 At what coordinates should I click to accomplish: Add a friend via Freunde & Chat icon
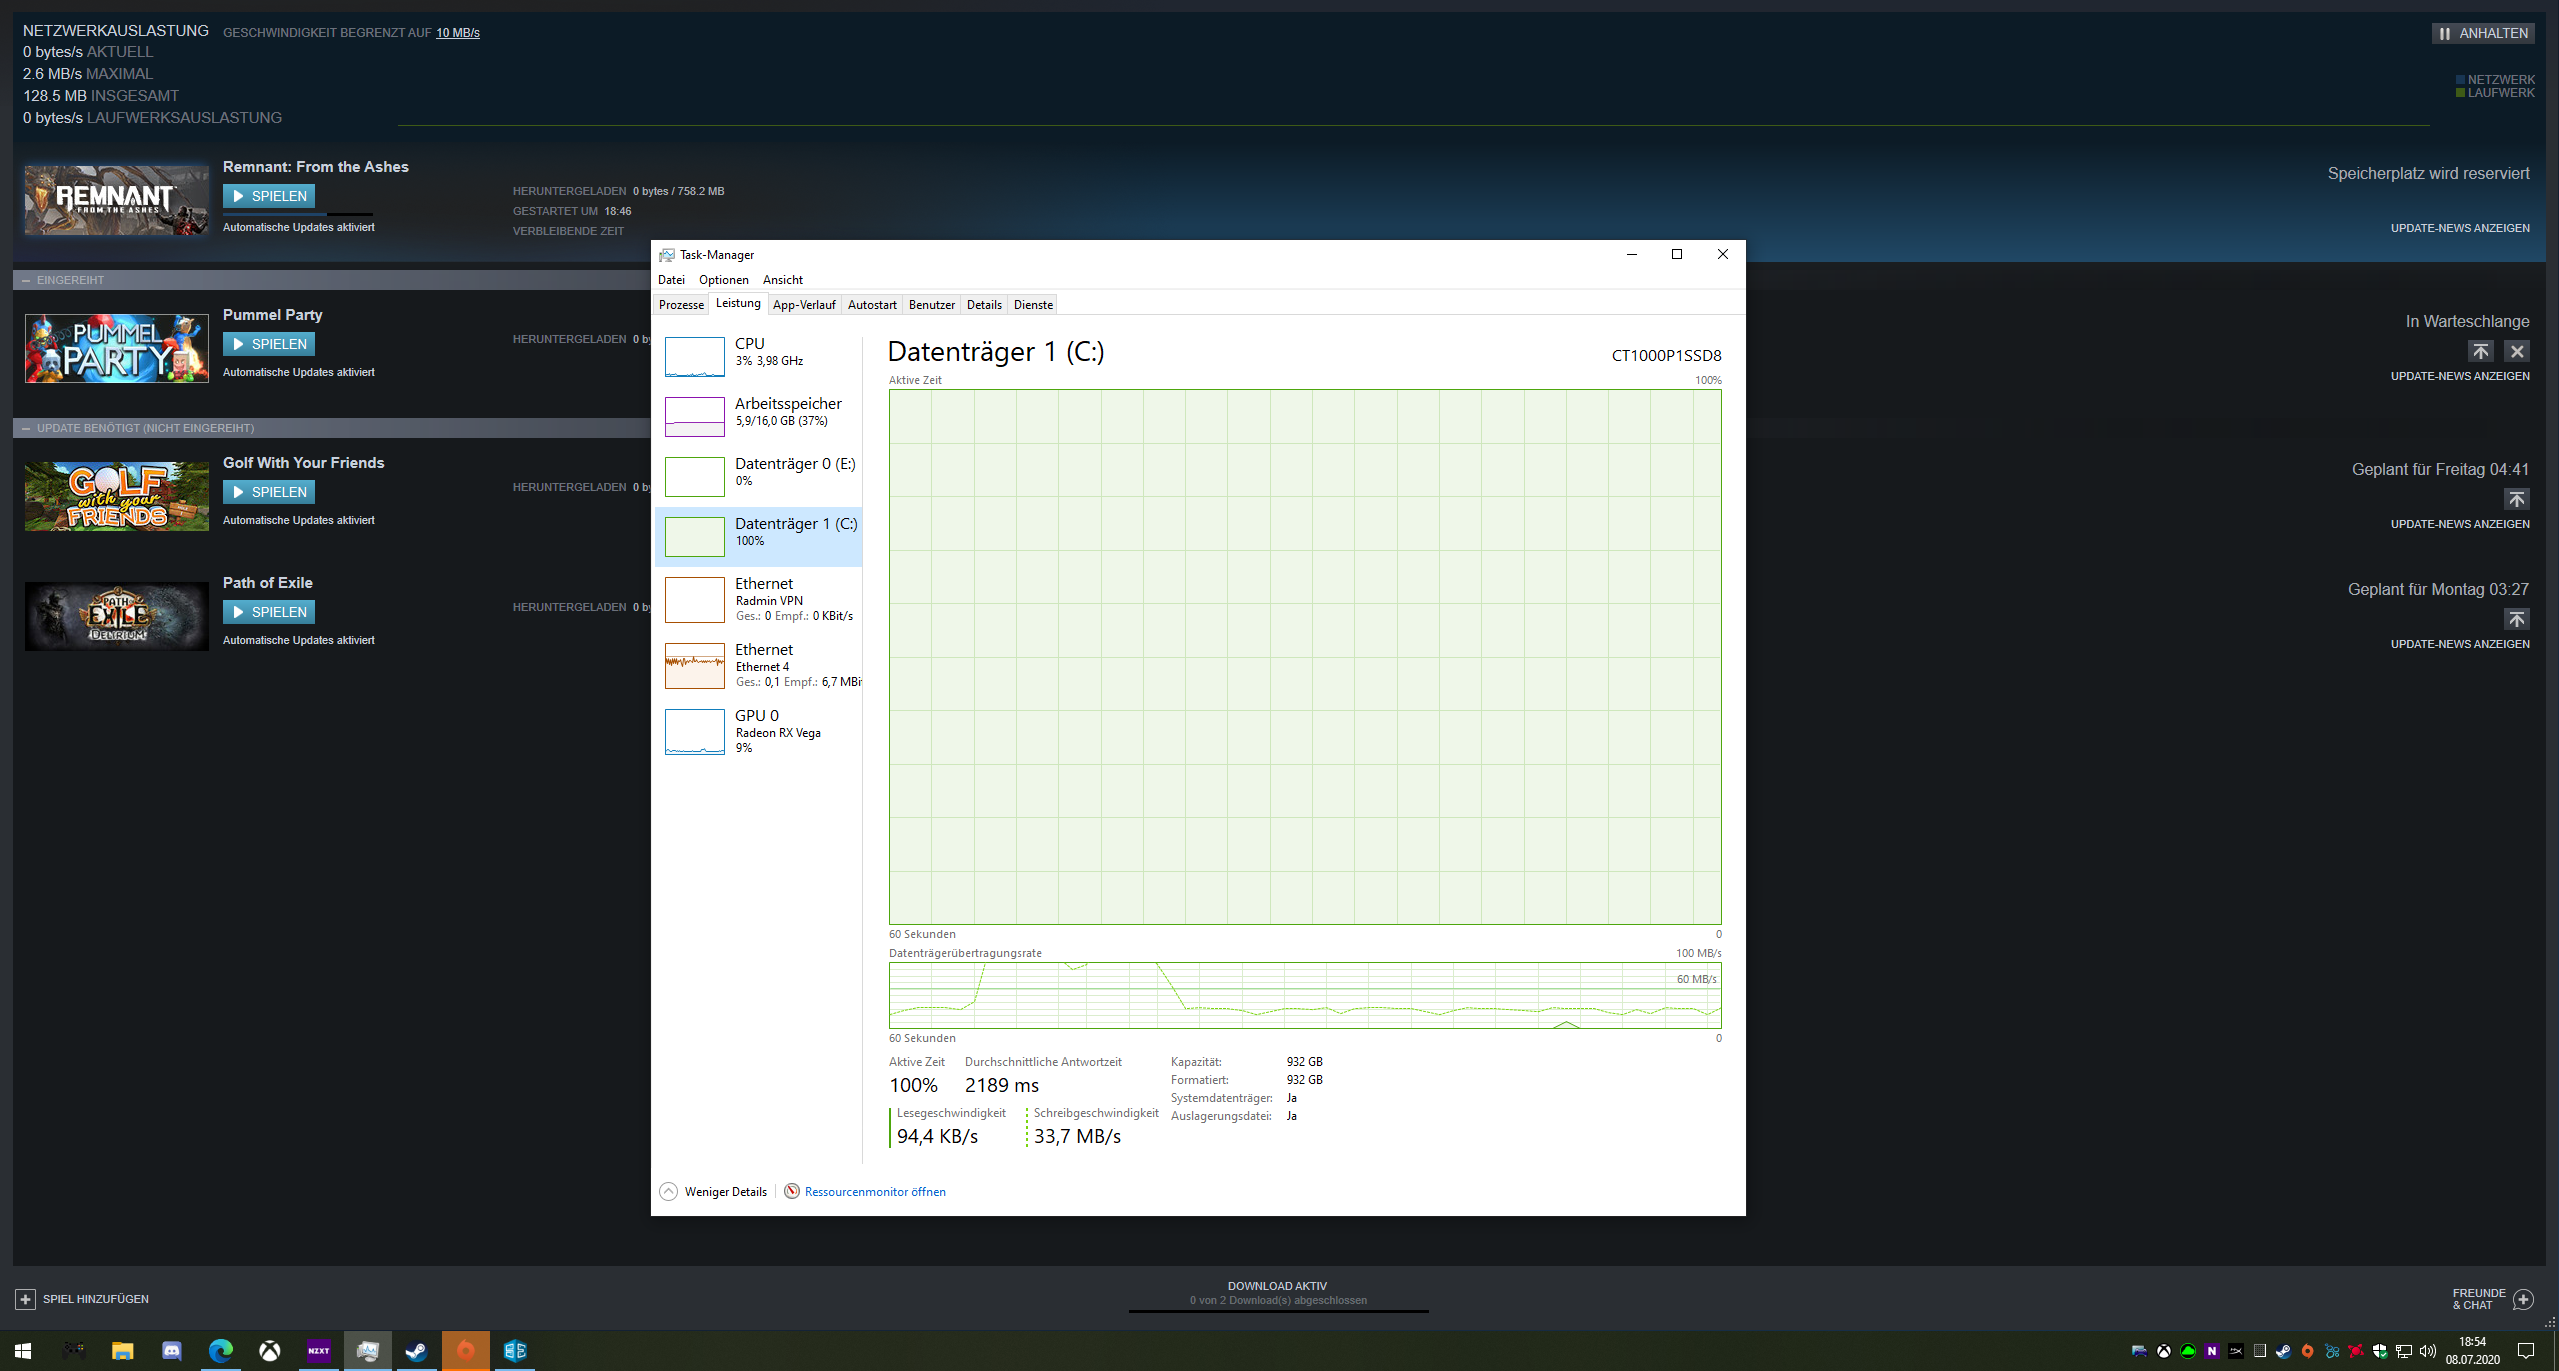2523,1299
